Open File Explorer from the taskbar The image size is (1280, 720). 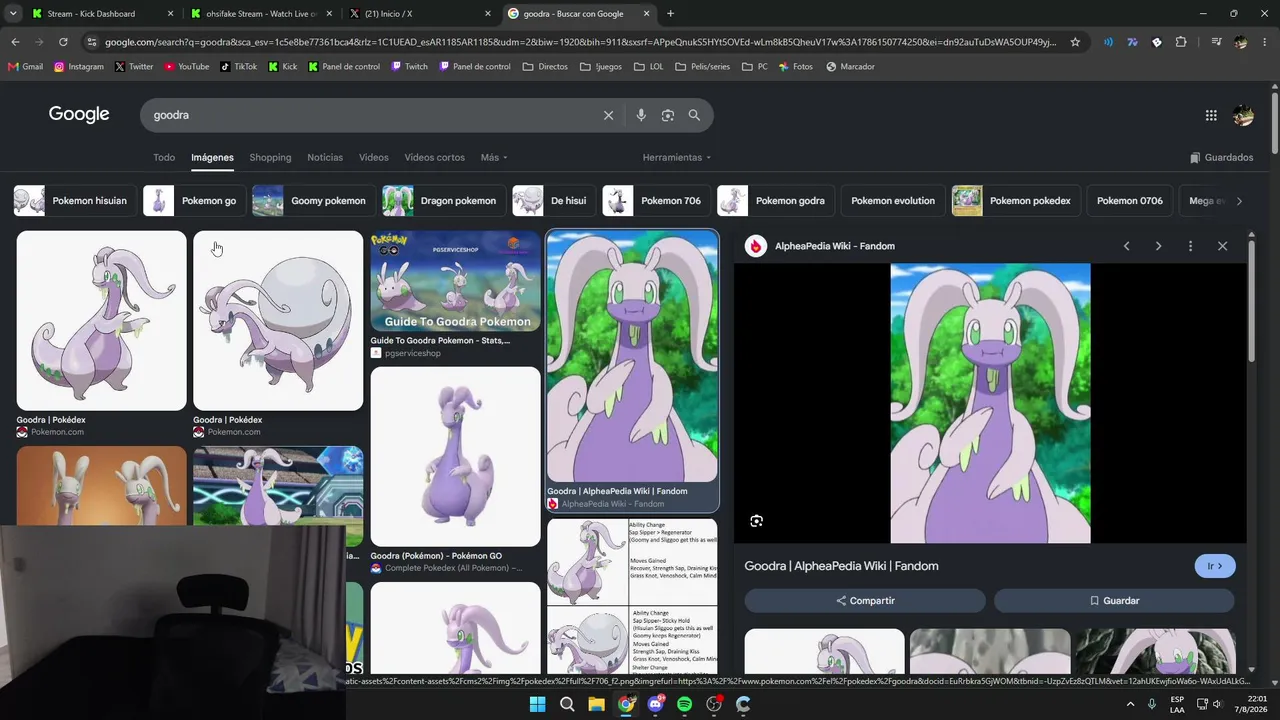[596, 704]
